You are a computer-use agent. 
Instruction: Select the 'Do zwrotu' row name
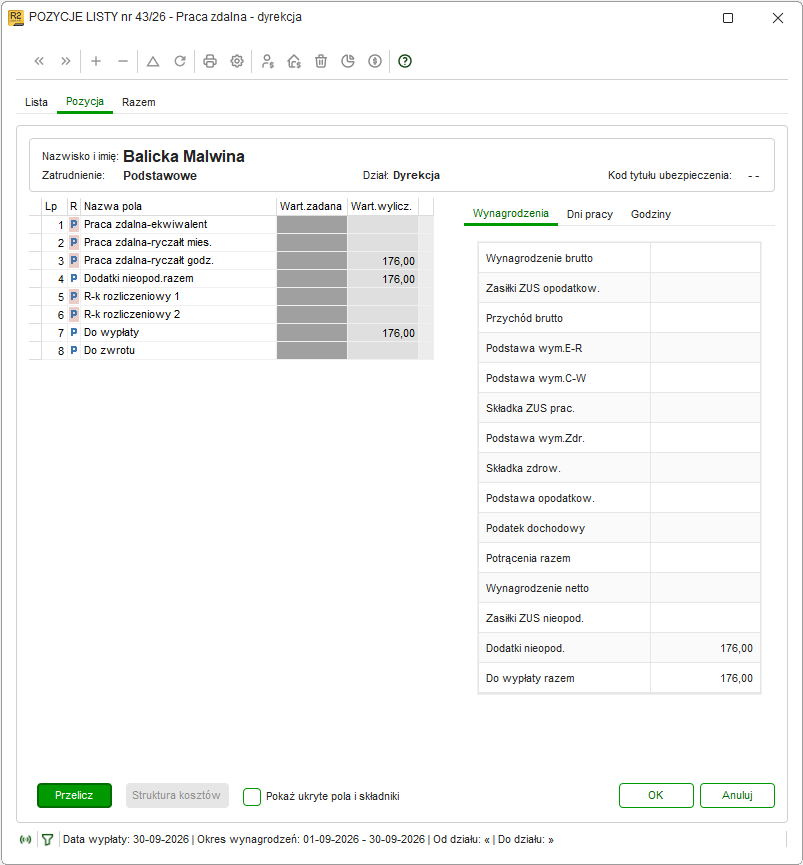point(109,351)
